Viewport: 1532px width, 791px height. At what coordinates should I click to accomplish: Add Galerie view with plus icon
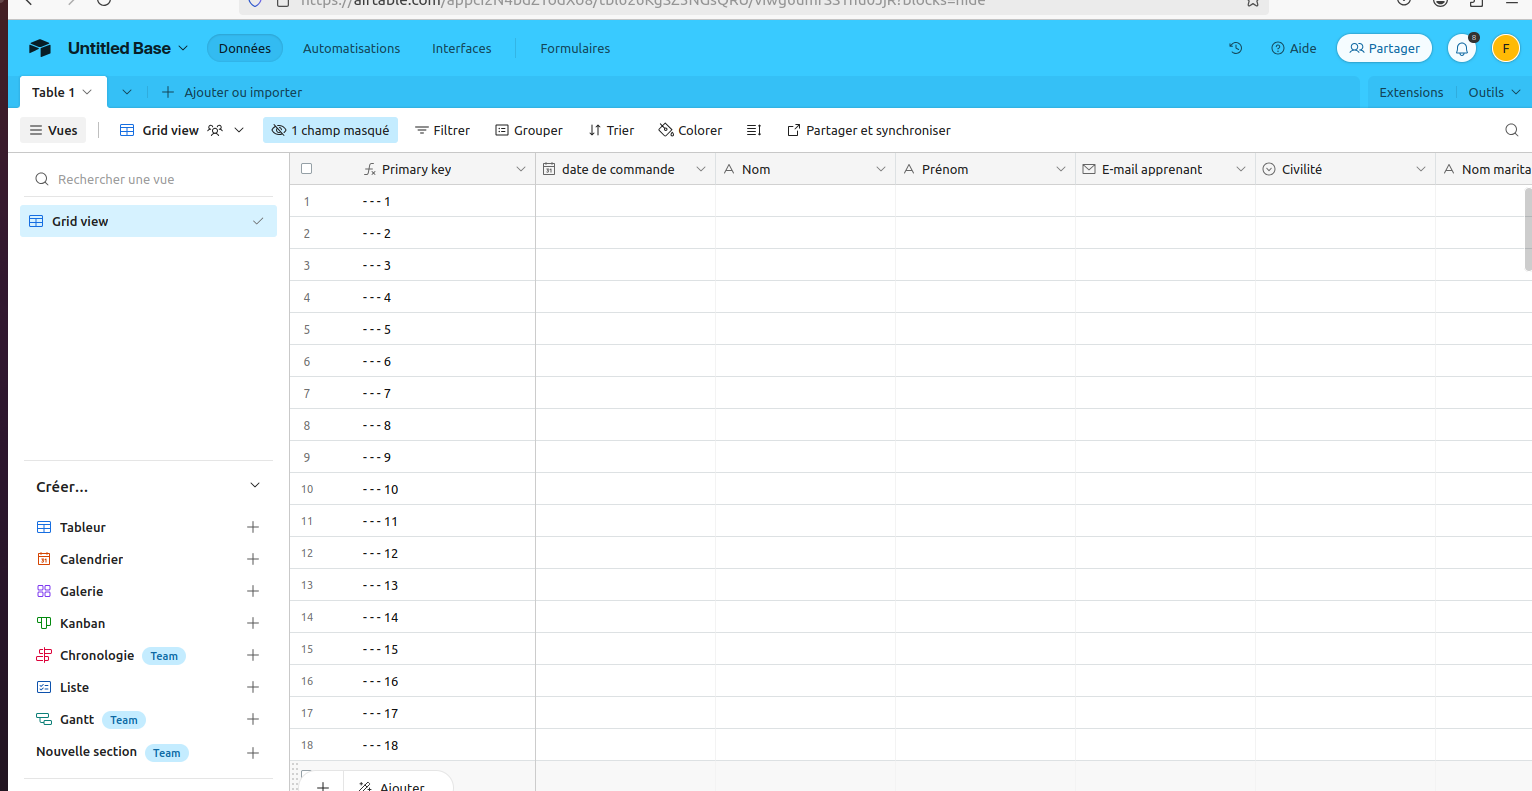point(253,591)
